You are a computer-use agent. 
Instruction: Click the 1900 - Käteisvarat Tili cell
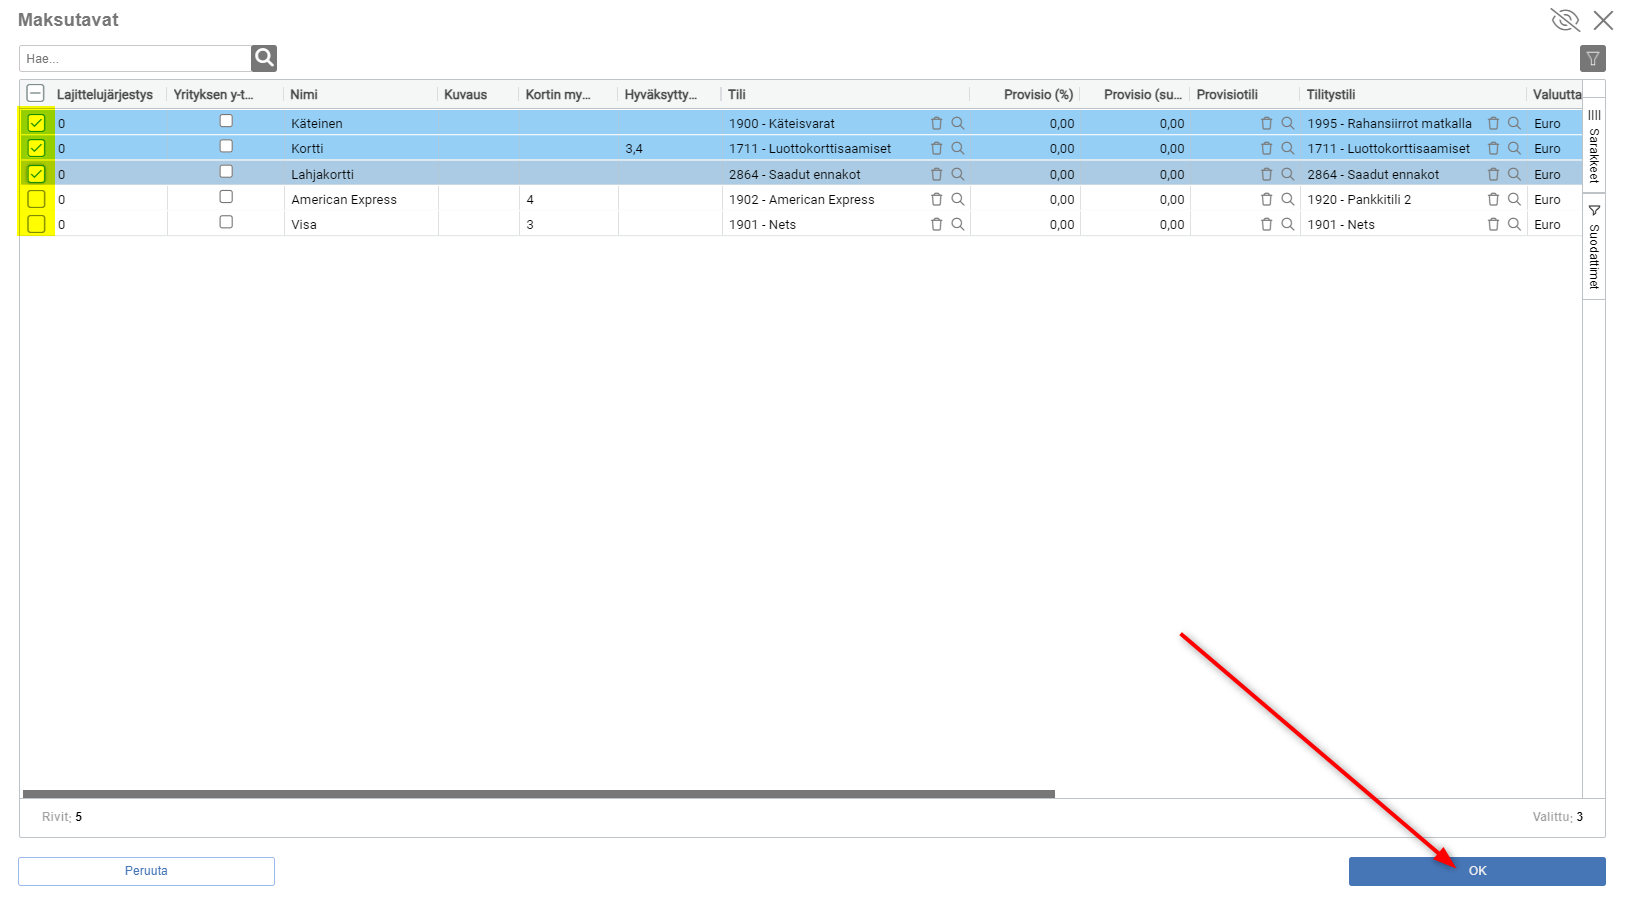point(782,123)
